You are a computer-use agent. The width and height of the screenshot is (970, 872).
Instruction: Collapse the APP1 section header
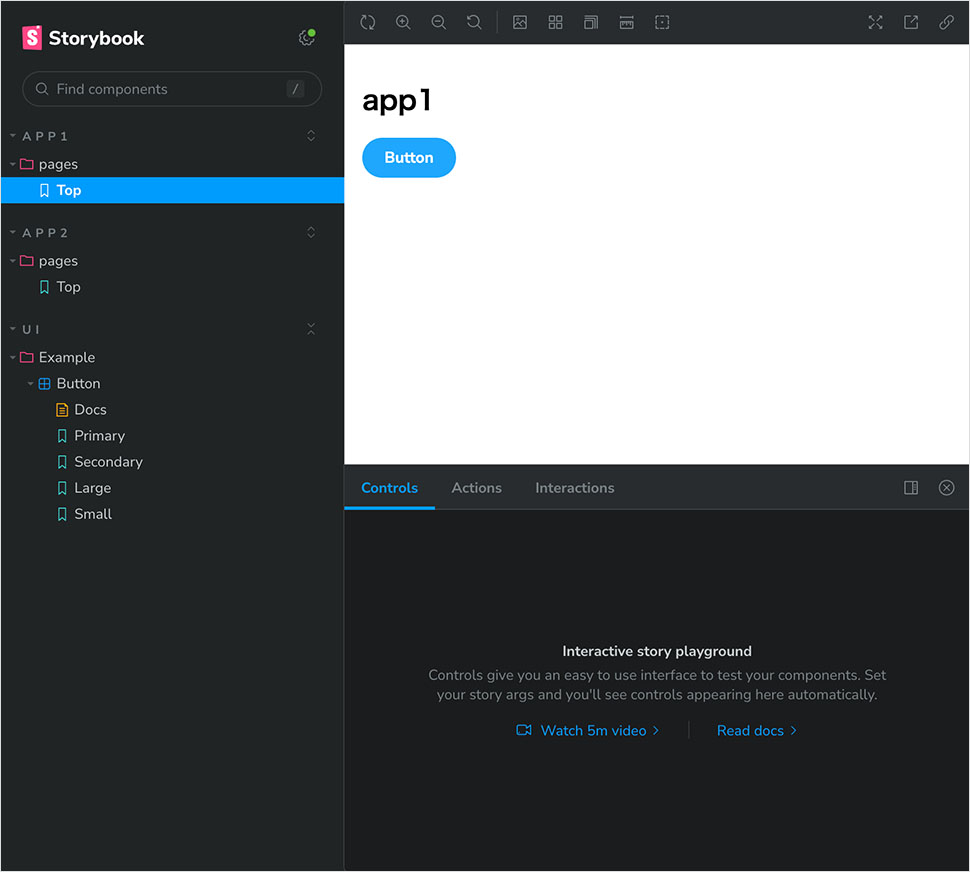(x=45, y=136)
